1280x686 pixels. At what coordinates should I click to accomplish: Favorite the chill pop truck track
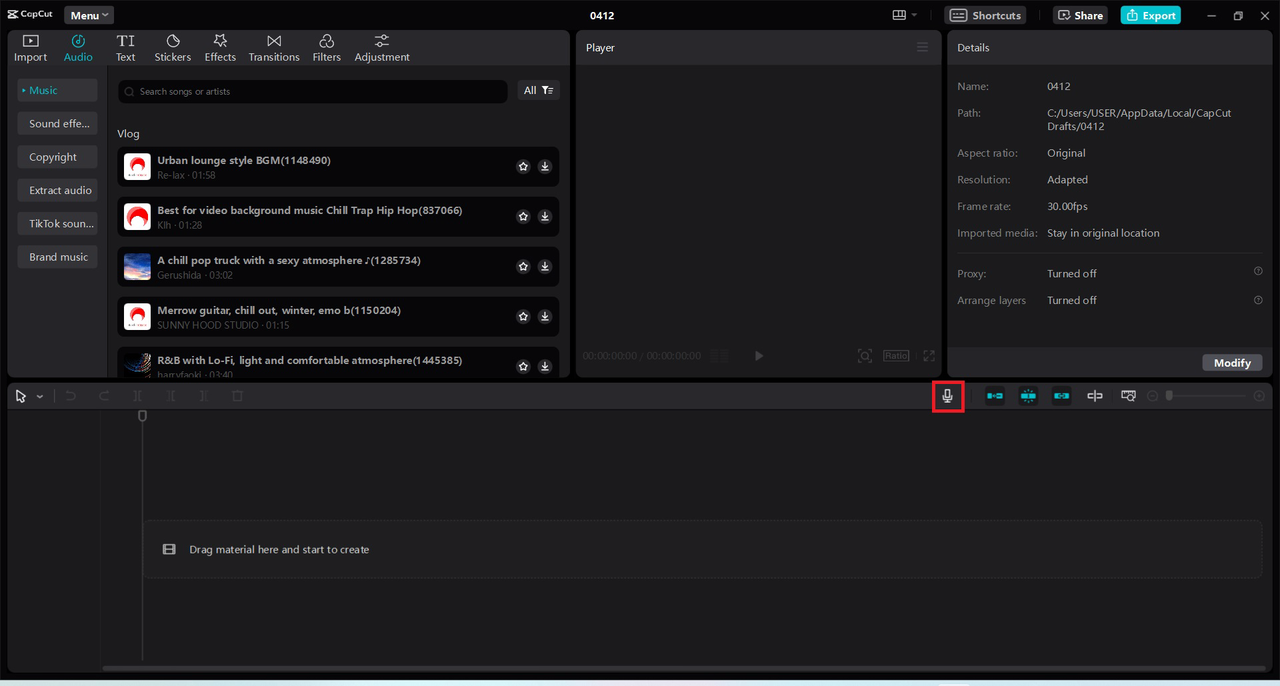[x=523, y=267]
